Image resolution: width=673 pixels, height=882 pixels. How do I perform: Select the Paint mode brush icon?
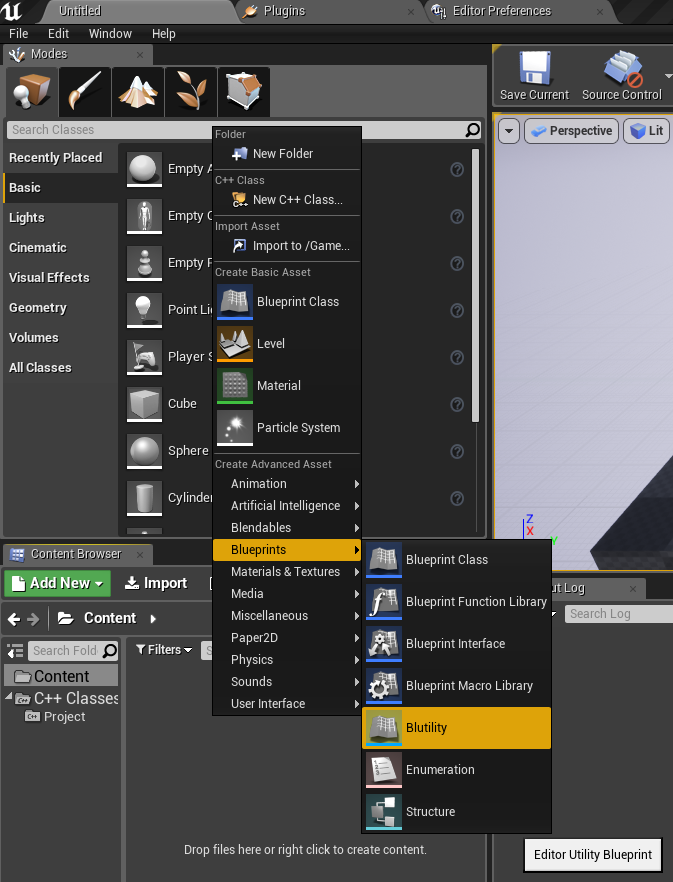point(85,92)
